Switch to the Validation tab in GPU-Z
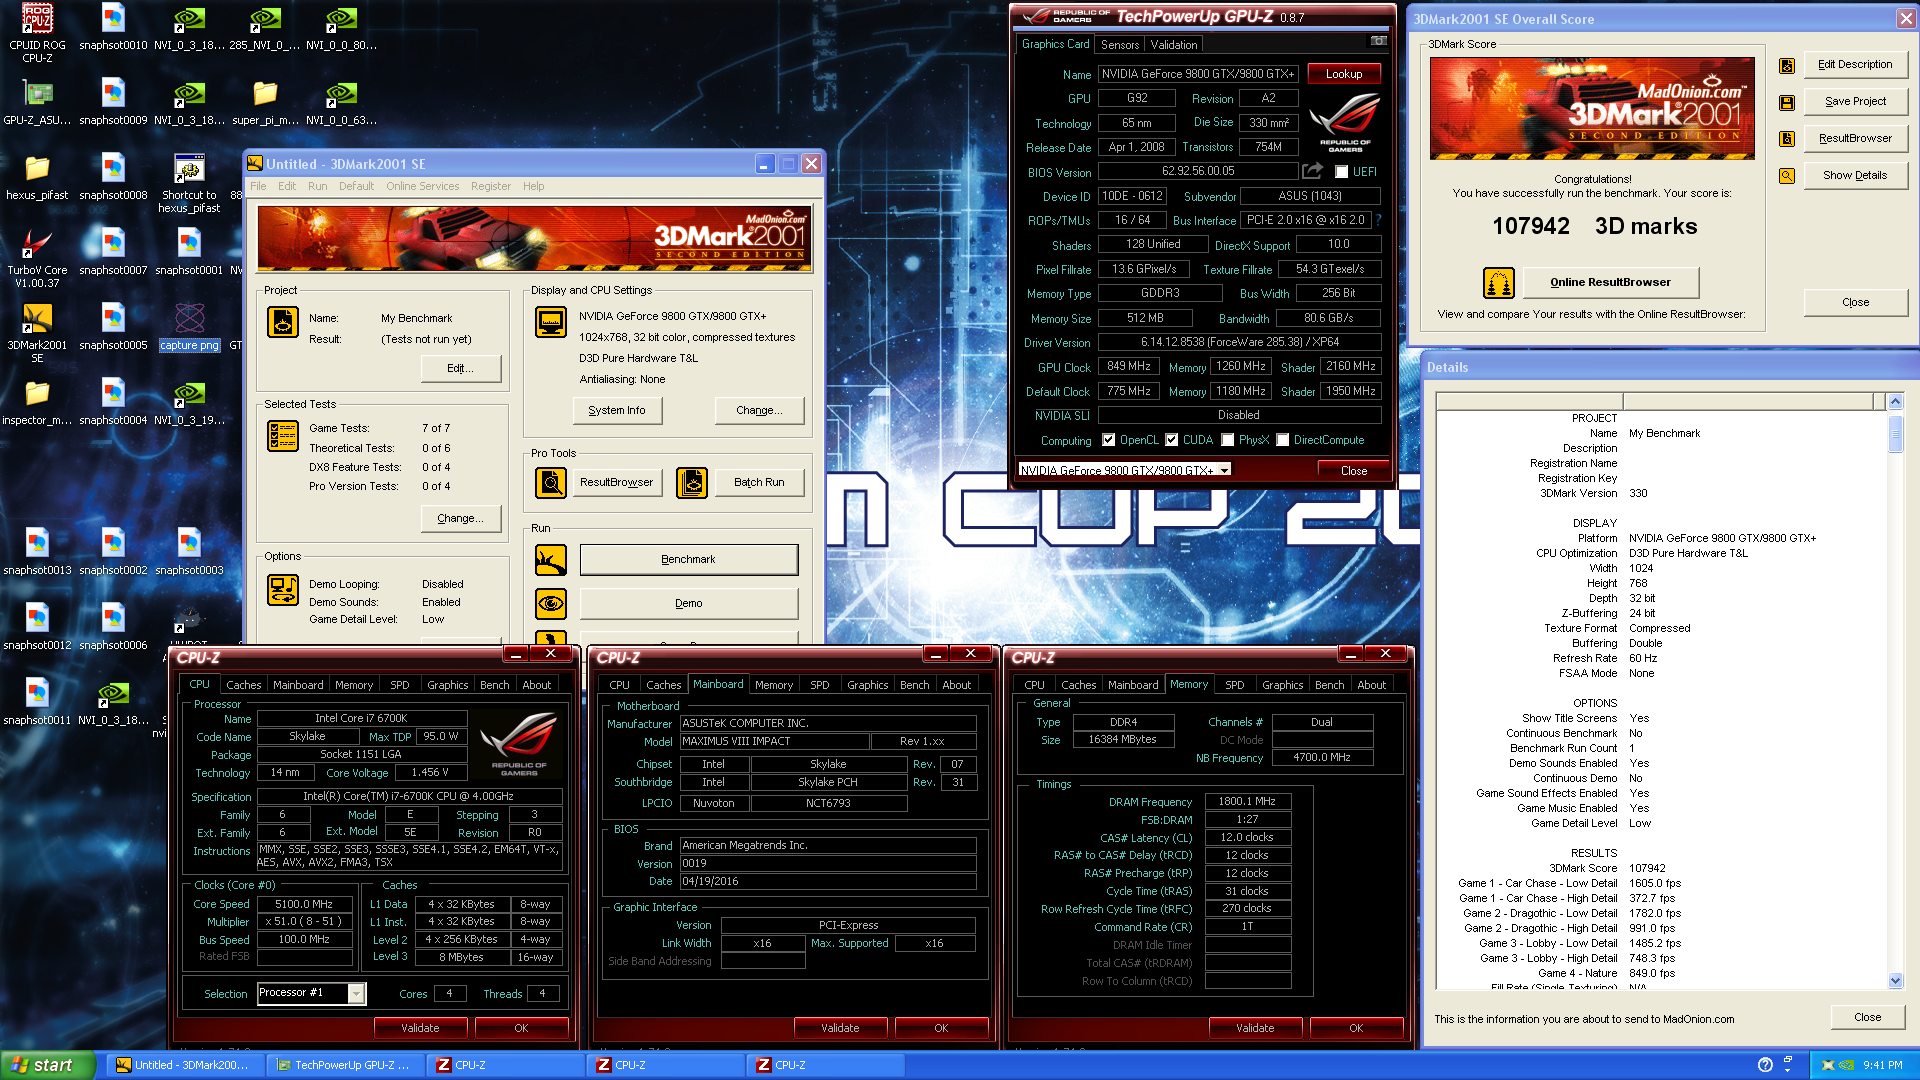Screen dimensions: 1920x1080 1174,45
